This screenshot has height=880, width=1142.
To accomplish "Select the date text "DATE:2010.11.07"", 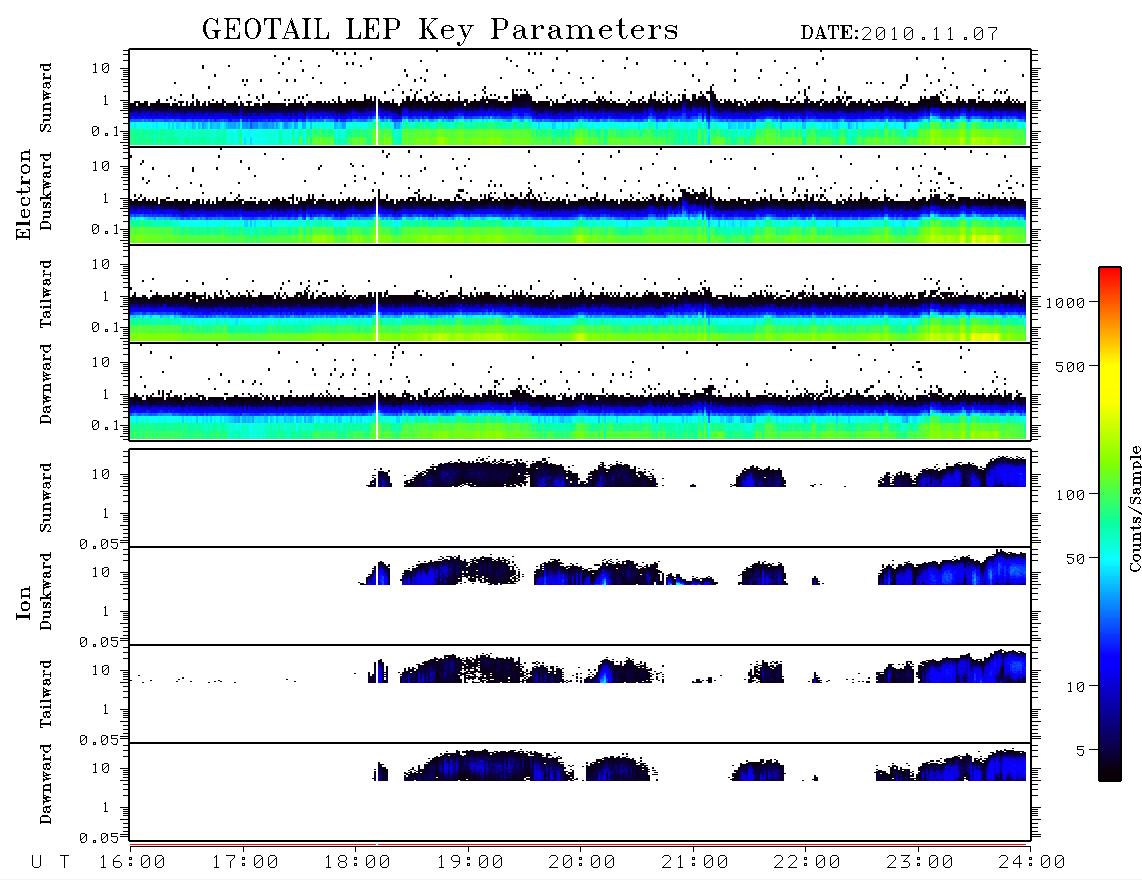I will pyautogui.click(x=899, y=34).
